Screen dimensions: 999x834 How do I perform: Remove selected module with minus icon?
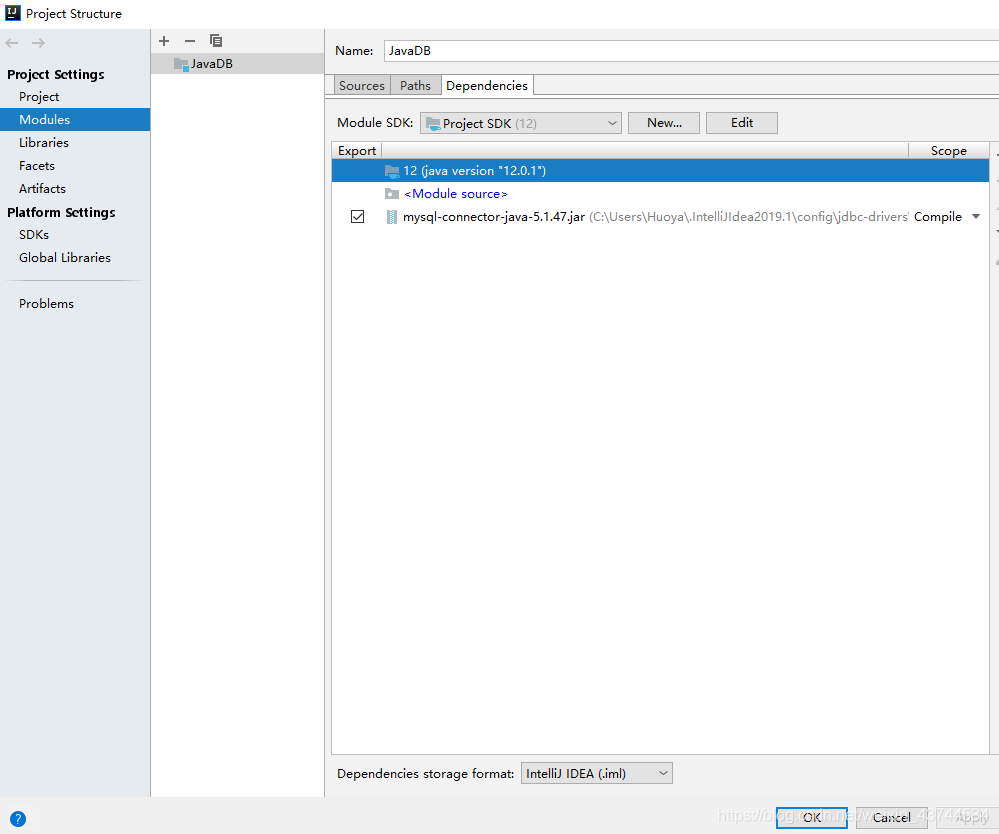point(190,41)
